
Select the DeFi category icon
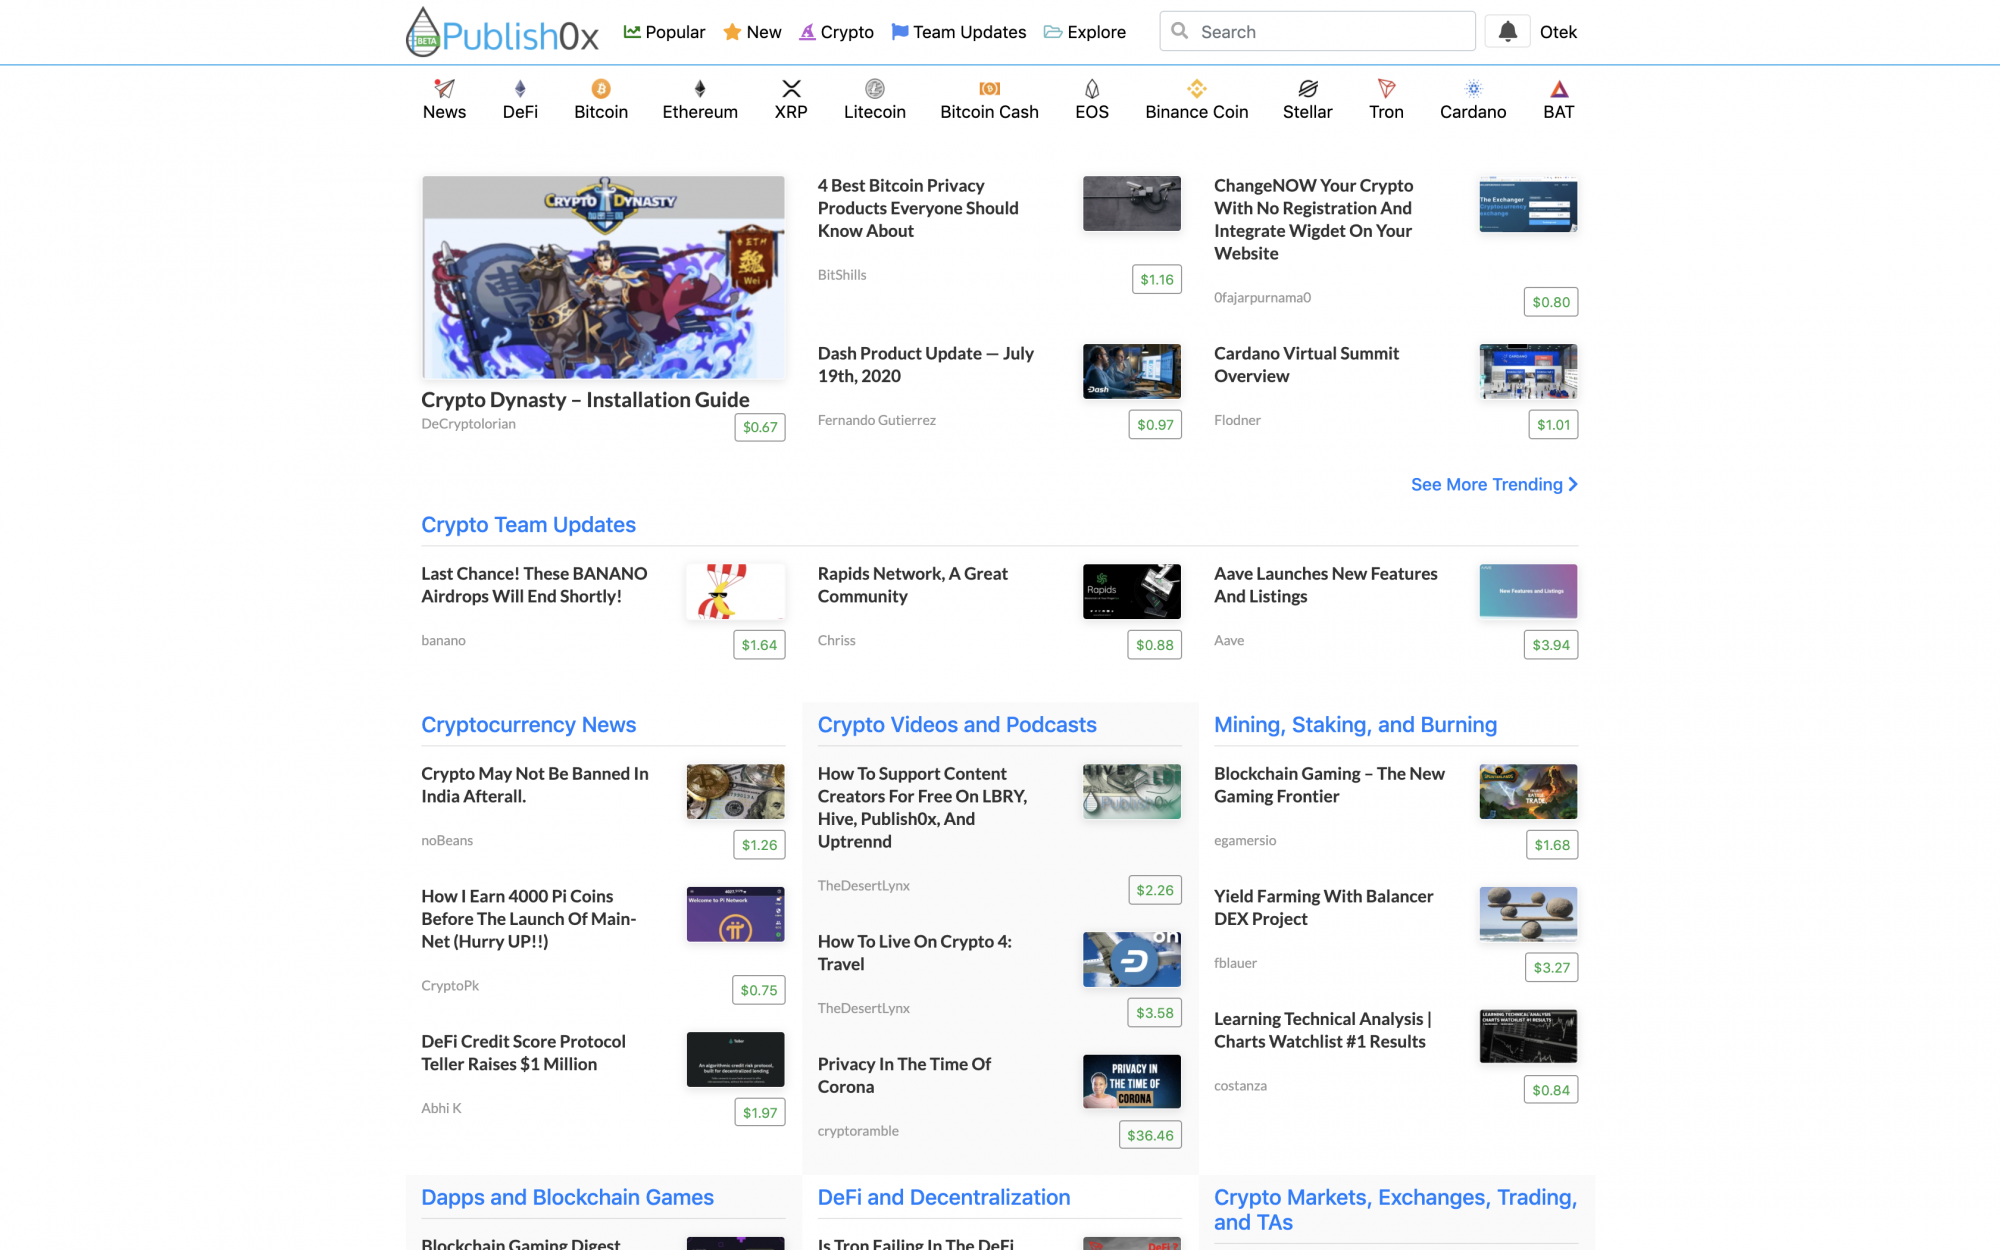point(520,89)
